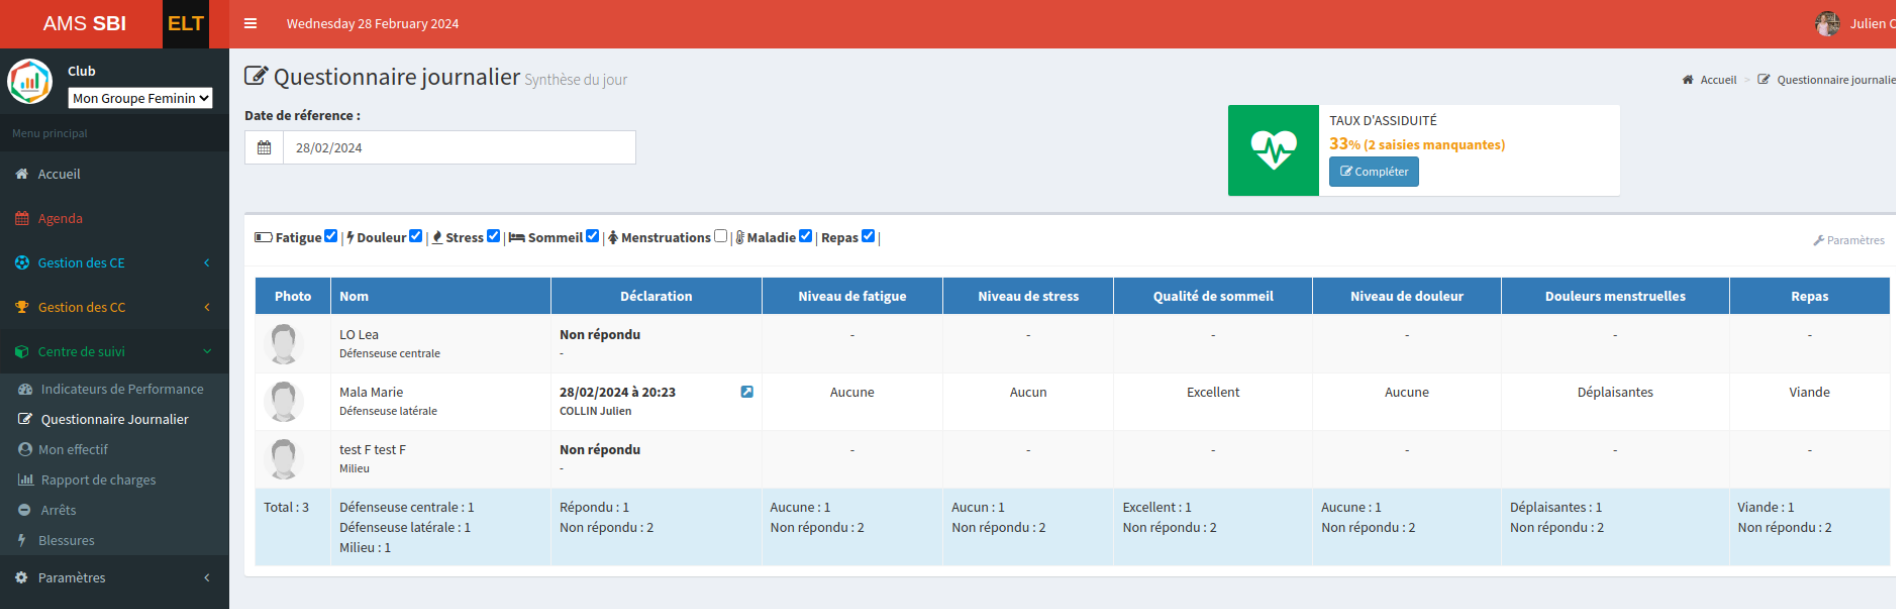This screenshot has width=1896, height=609.
Task: Click the Paramètres gear icon in sidebar
Action: click(22, 578)
